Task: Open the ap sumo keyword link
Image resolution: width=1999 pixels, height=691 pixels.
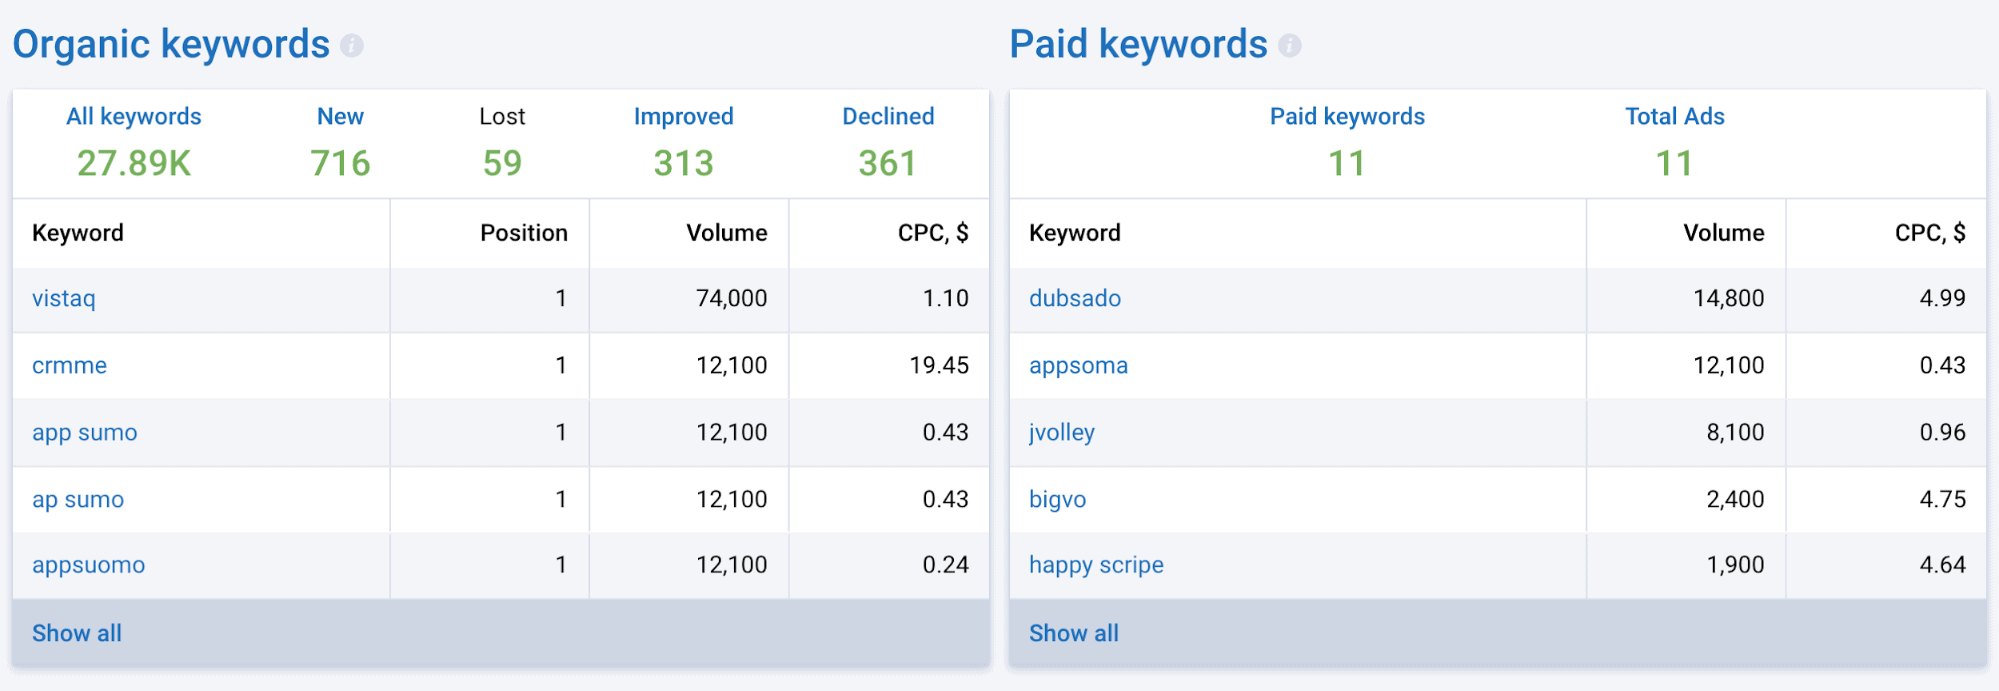Action: (x=78, y=499)
